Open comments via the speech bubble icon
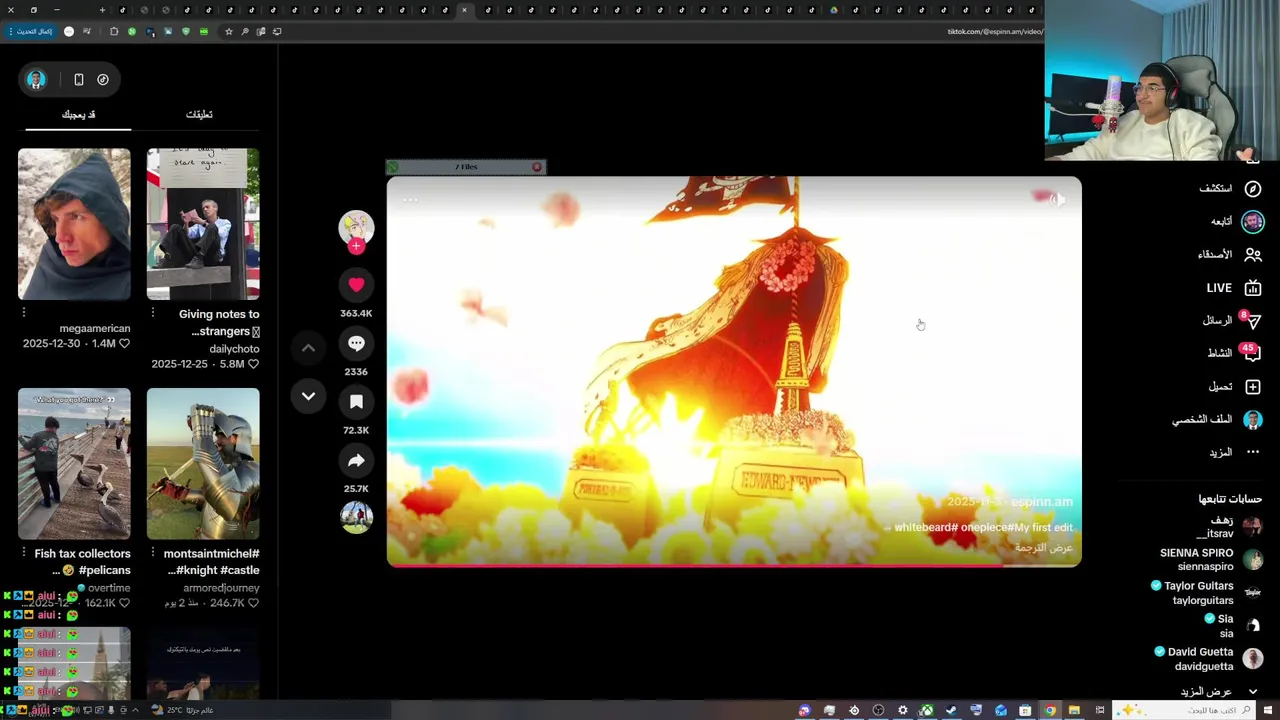 pos(356,344)
